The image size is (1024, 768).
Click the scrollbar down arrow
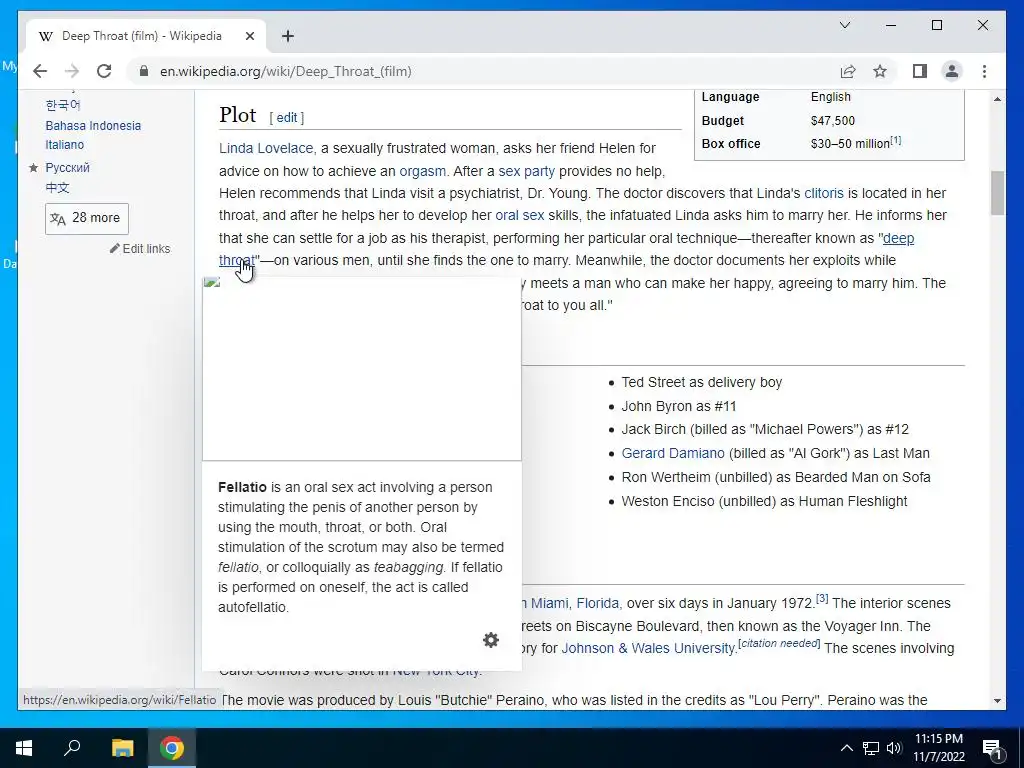[x=997, y=701]
